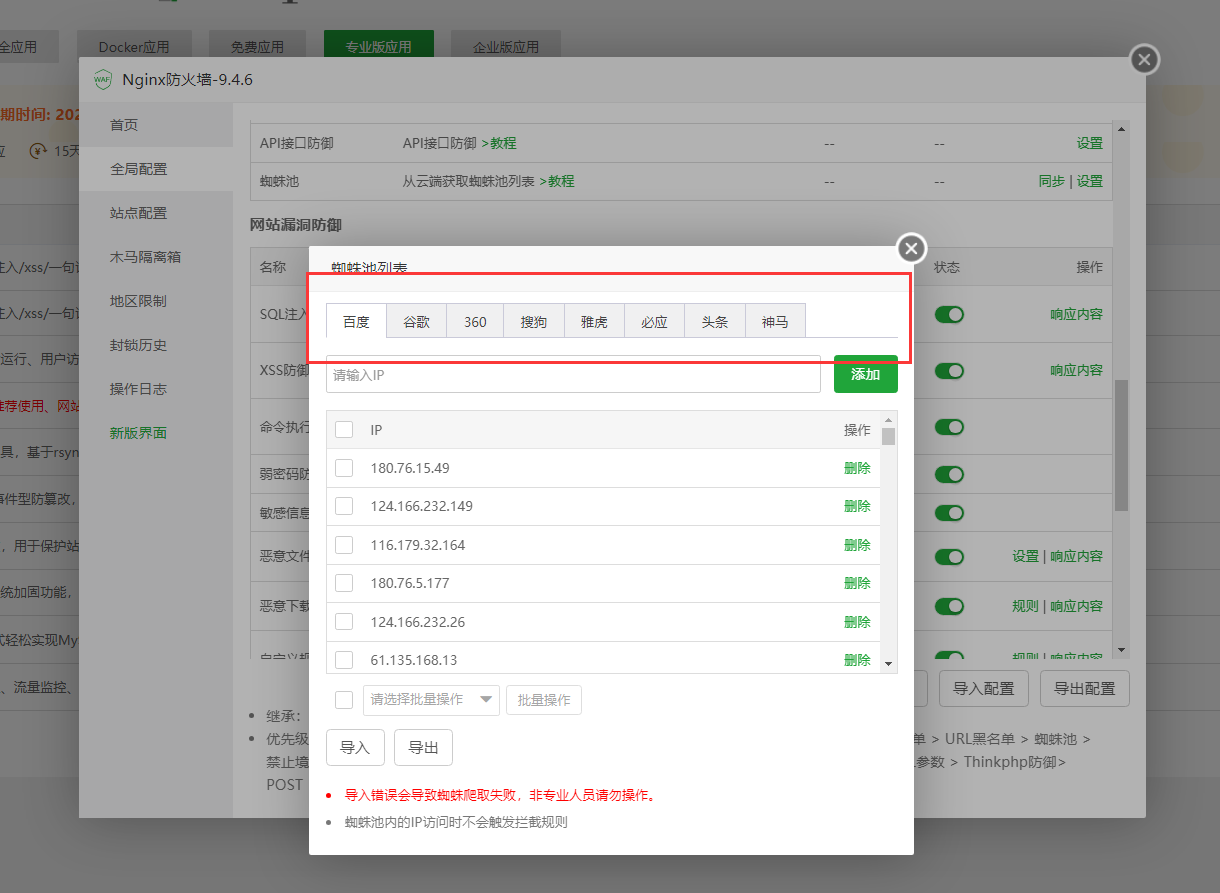Screen dimensions: 1220x893
Task: Close the Nginx firewall window
Action: tap(1144, 60)
